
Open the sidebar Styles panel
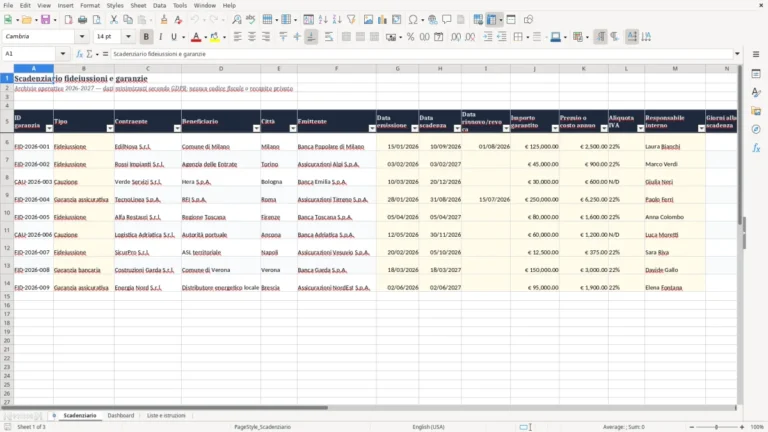756,93
